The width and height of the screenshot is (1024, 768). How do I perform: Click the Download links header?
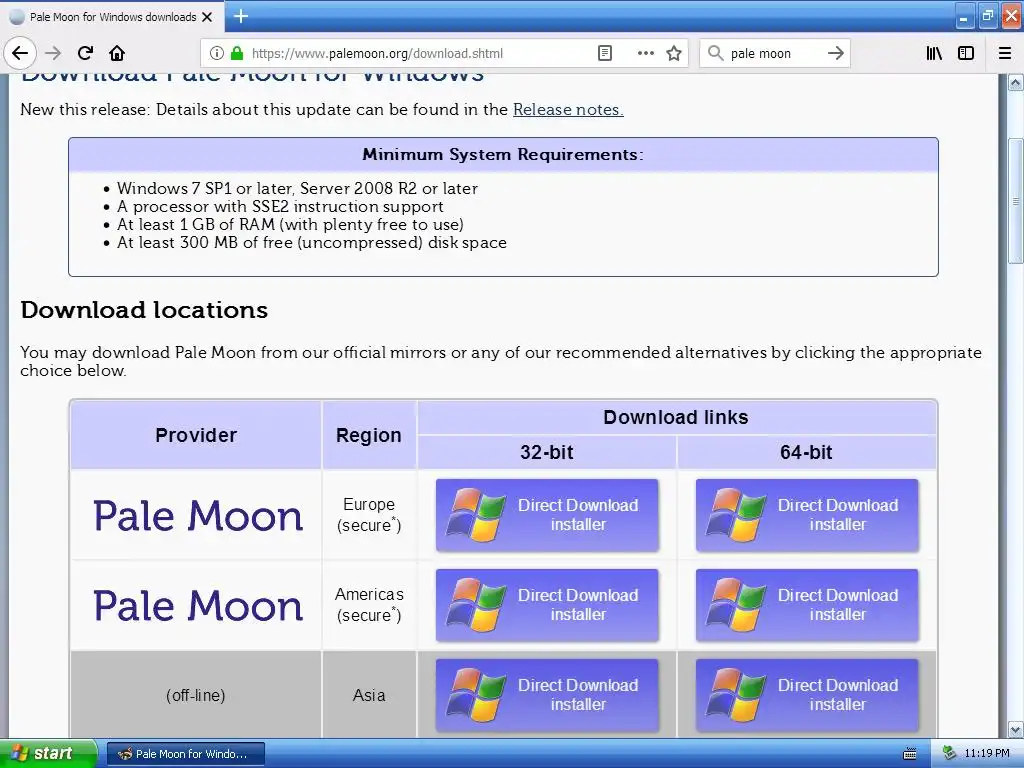(676, 417)
